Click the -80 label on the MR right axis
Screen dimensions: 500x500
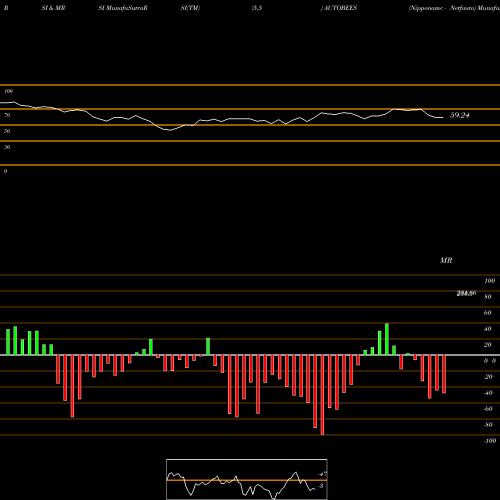(488, 425)
